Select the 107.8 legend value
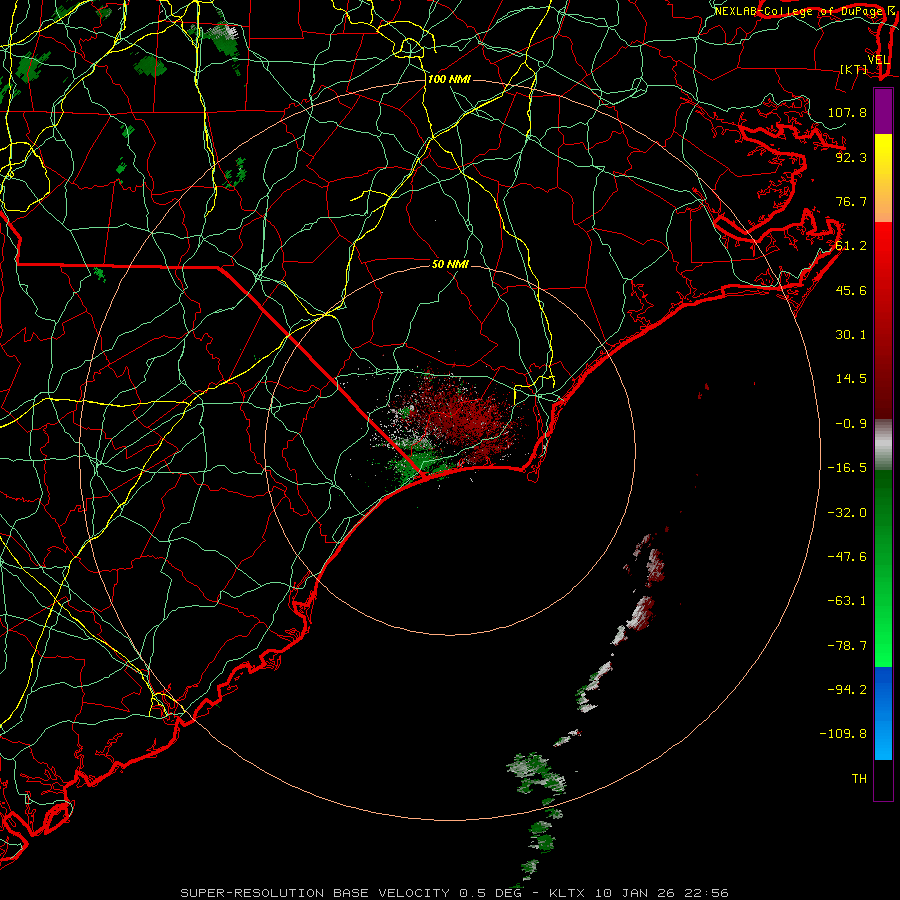Screen dimensions: 900x900 (847, 112)
